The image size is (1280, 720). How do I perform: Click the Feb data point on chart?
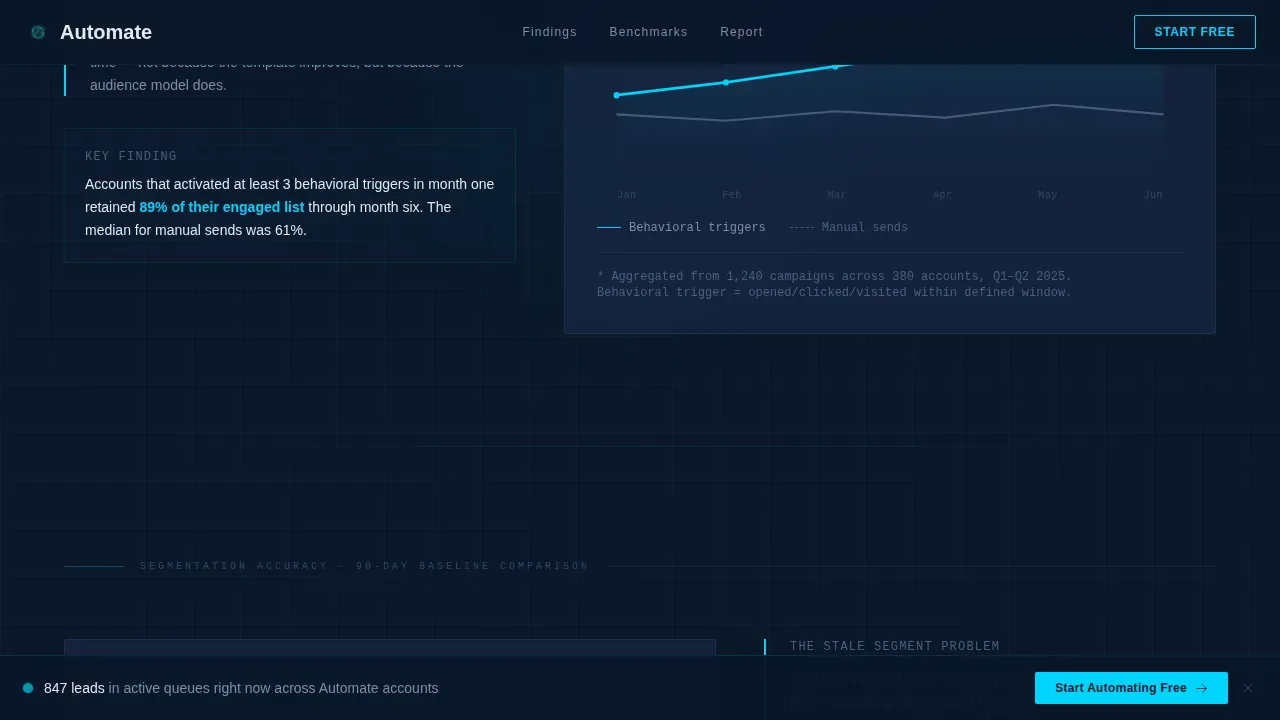tap(726, 82)
